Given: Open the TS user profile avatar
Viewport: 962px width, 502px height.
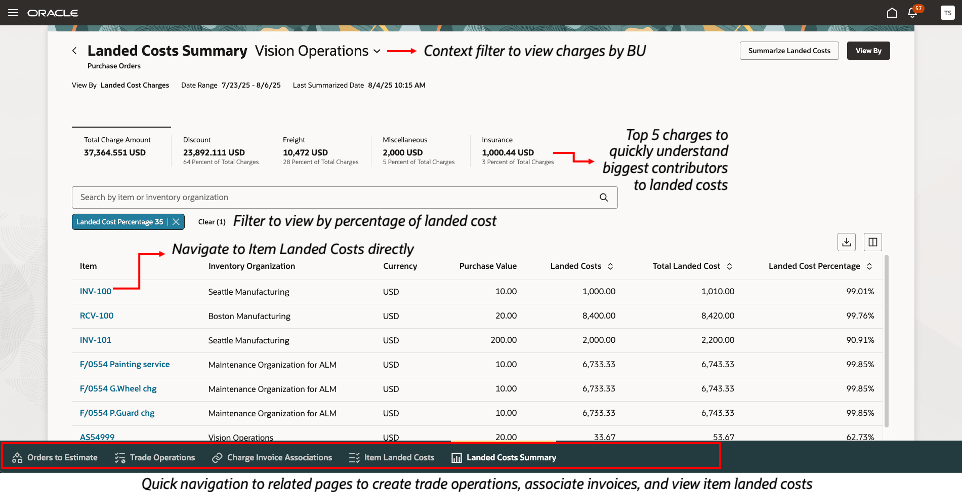Looking at the screenshot, I should [x=947, y=13].
